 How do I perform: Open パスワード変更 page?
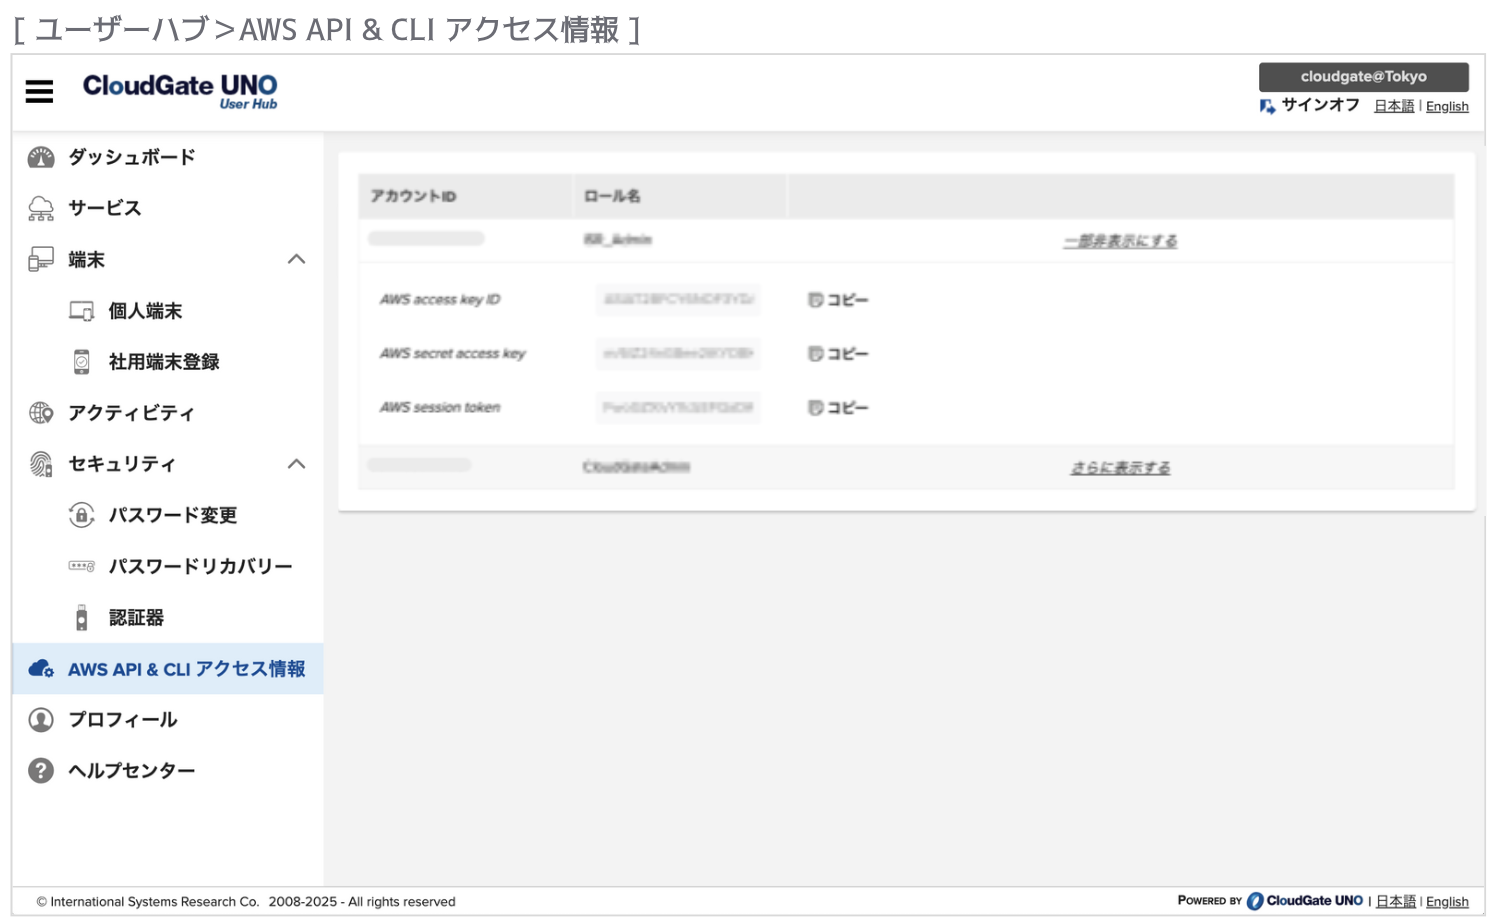(x=173, y=515)
